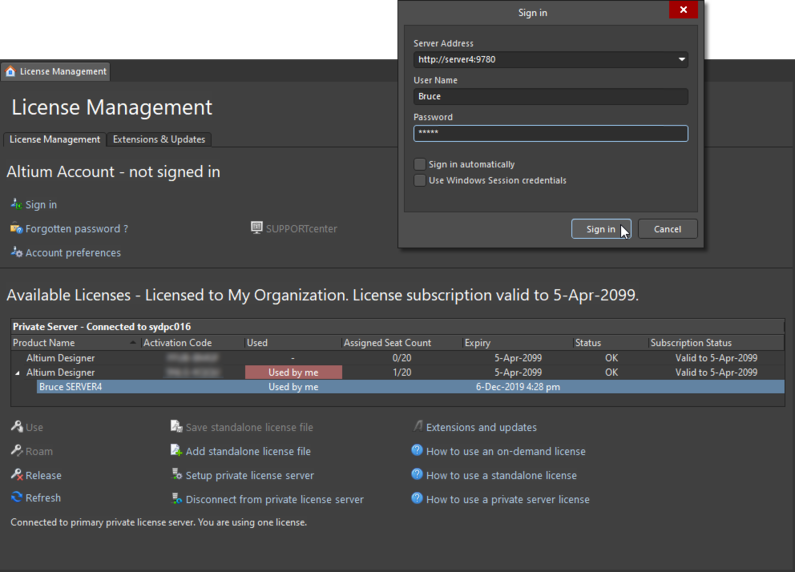Check Use Windows Session credentials
Screen dimensions: 795x572
[x=420, y=181]
